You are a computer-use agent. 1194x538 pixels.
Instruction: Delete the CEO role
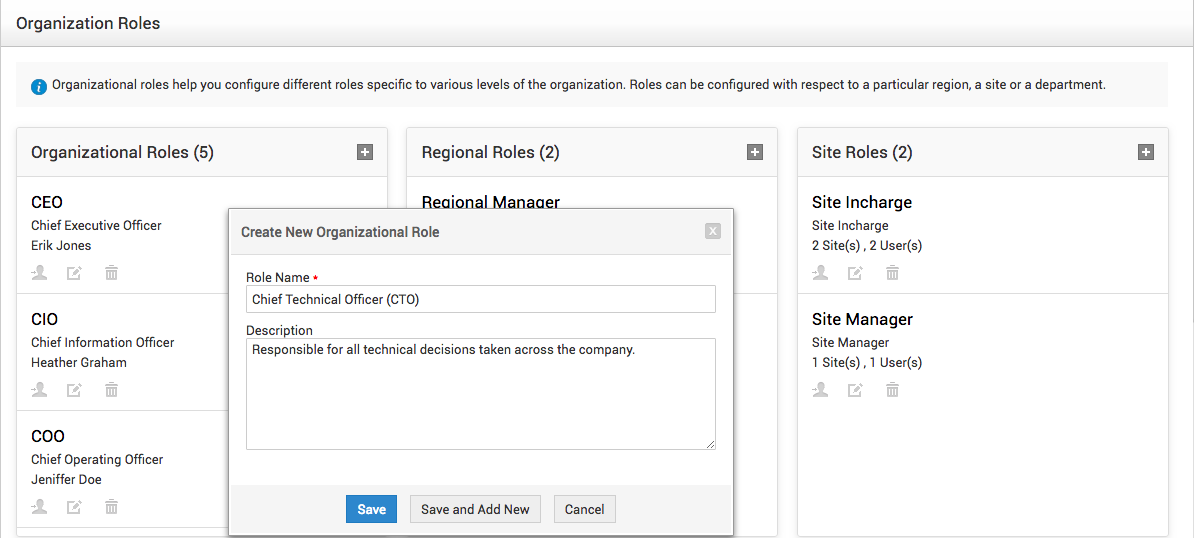point(111,272)
